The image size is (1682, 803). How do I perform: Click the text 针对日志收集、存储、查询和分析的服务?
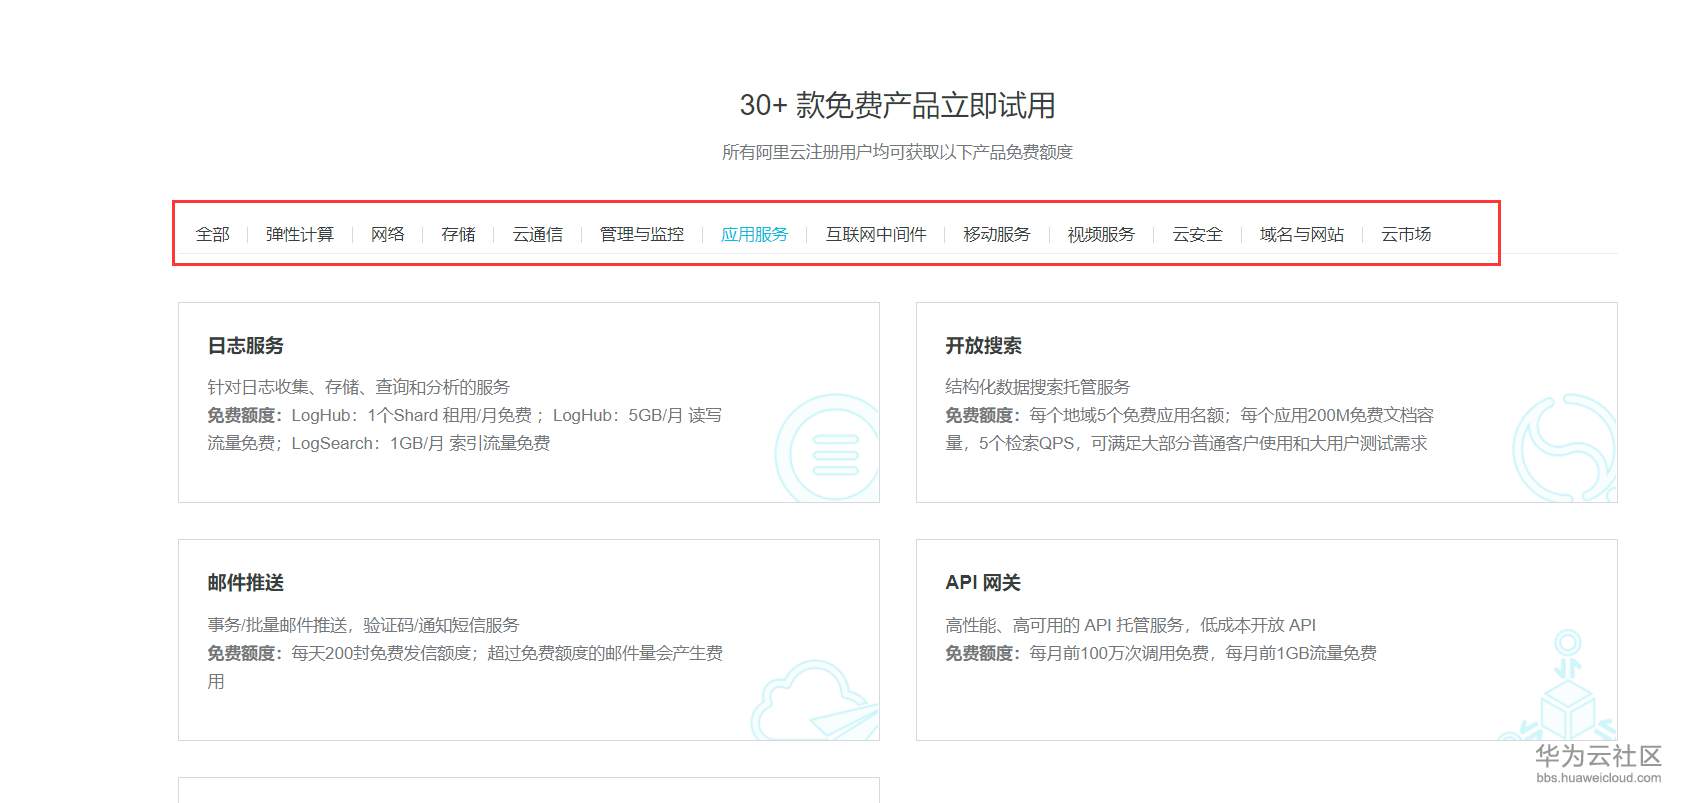(x=359, y=387)
